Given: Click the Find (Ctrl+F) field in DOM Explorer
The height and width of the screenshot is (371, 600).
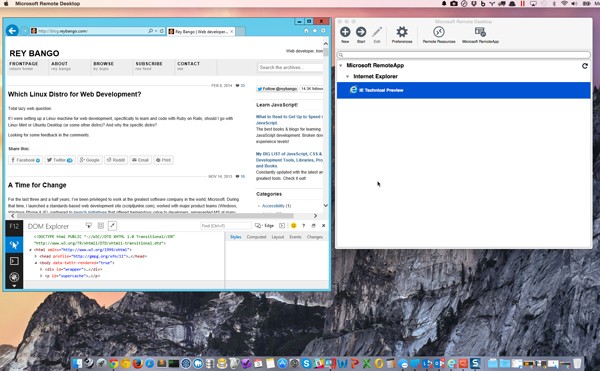Looking at the screenshot, I should click(x=225, y=226).
